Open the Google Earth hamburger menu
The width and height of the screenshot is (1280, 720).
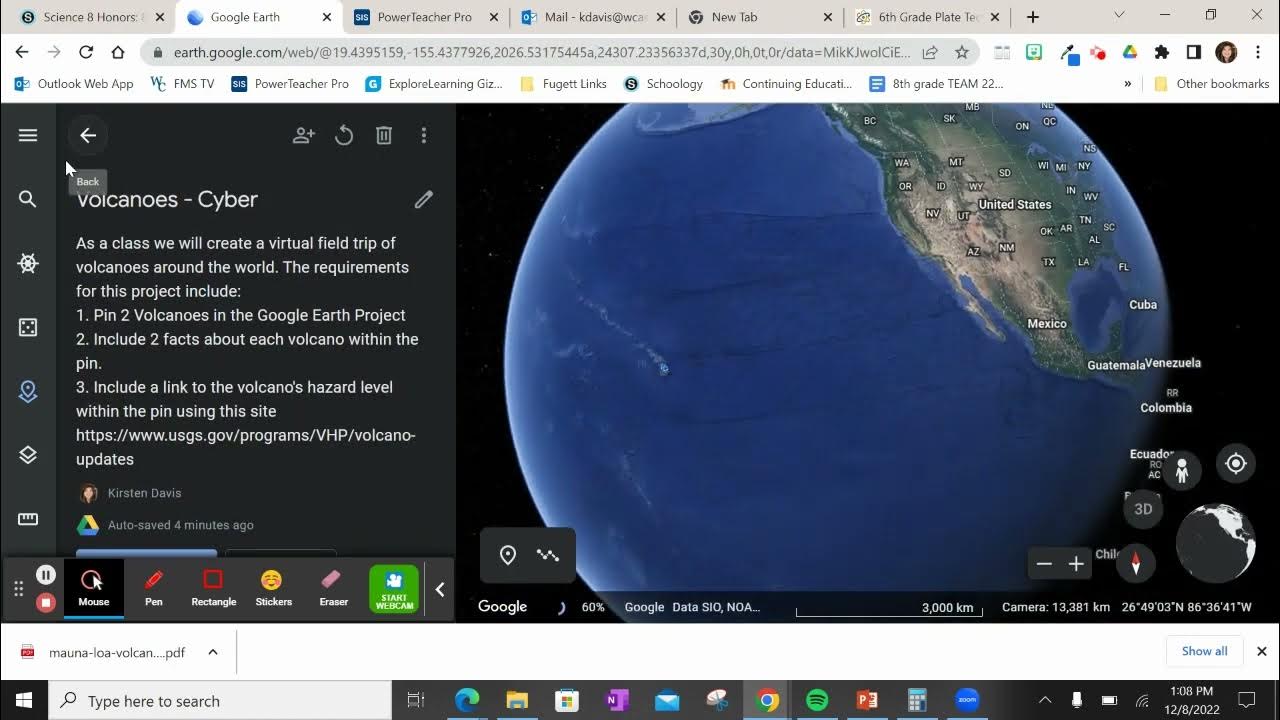(x=28, y=135)
